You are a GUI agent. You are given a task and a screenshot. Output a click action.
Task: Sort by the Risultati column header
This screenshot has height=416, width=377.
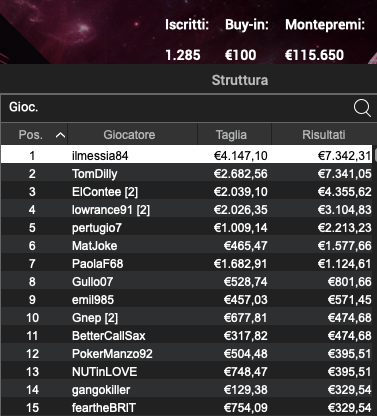click(323, 135)
